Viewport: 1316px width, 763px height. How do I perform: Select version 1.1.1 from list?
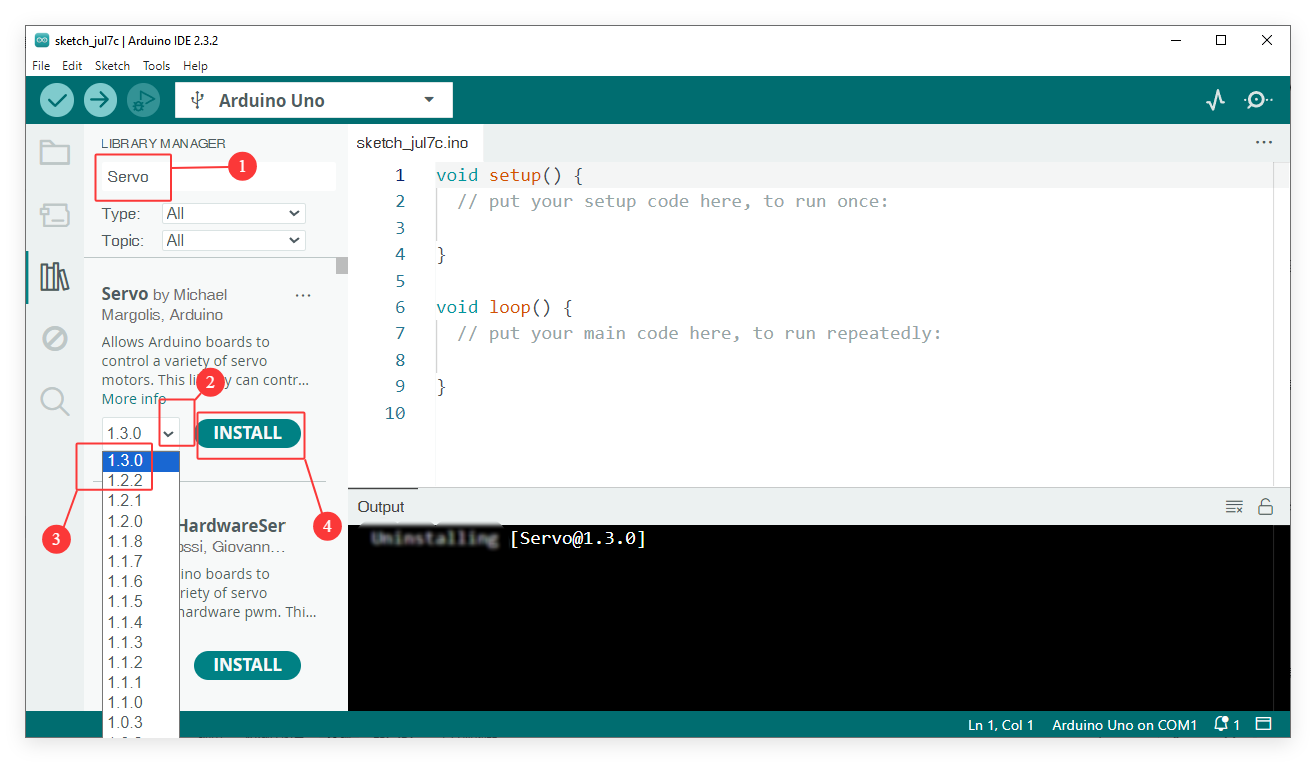(141, 682)
